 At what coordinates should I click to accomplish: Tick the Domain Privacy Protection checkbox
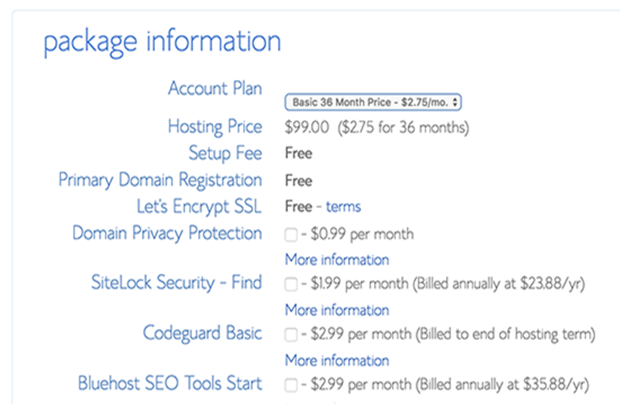coord(291,235)
